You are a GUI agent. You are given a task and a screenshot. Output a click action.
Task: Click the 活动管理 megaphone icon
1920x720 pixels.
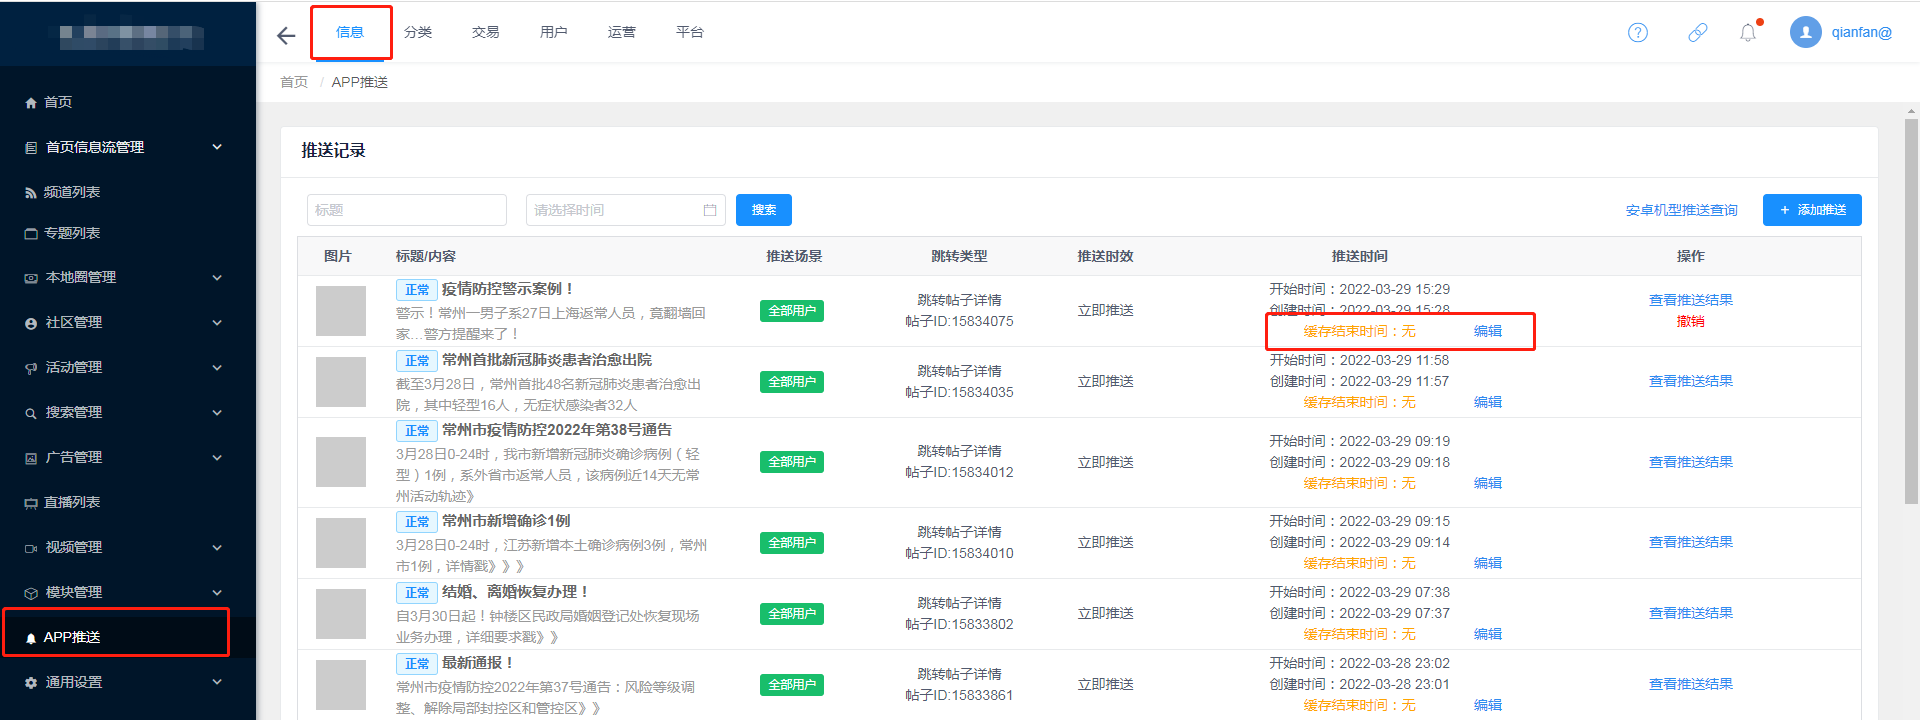pyautogui.click(x=31, y=368)
